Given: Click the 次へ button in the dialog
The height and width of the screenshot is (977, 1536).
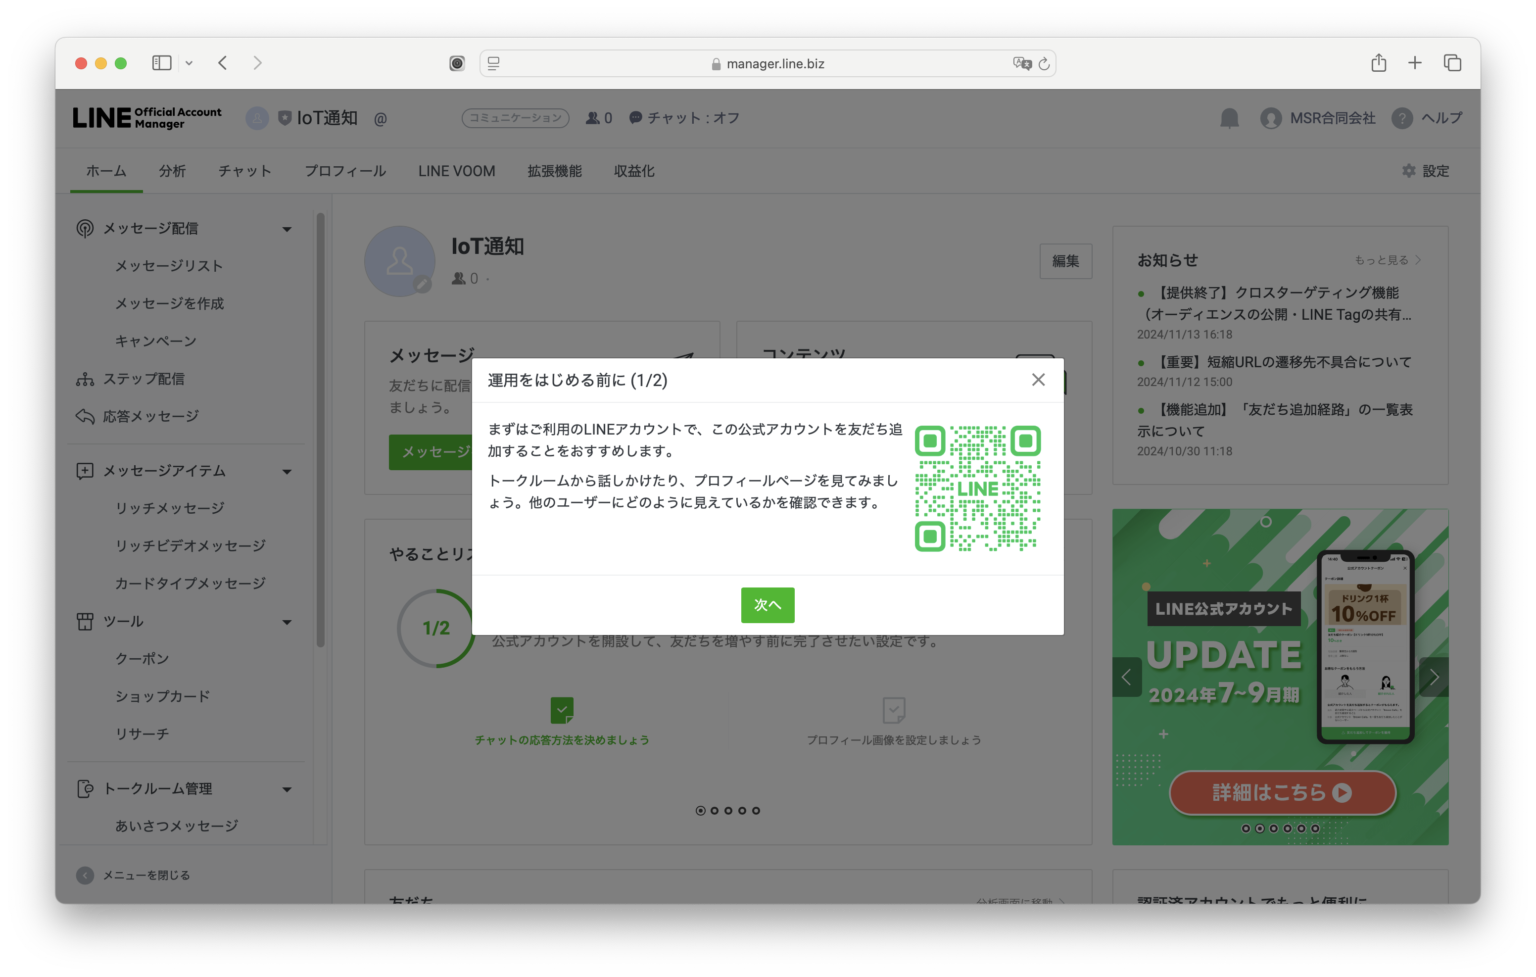Looking at the screenshot, I should pos(767,605).
